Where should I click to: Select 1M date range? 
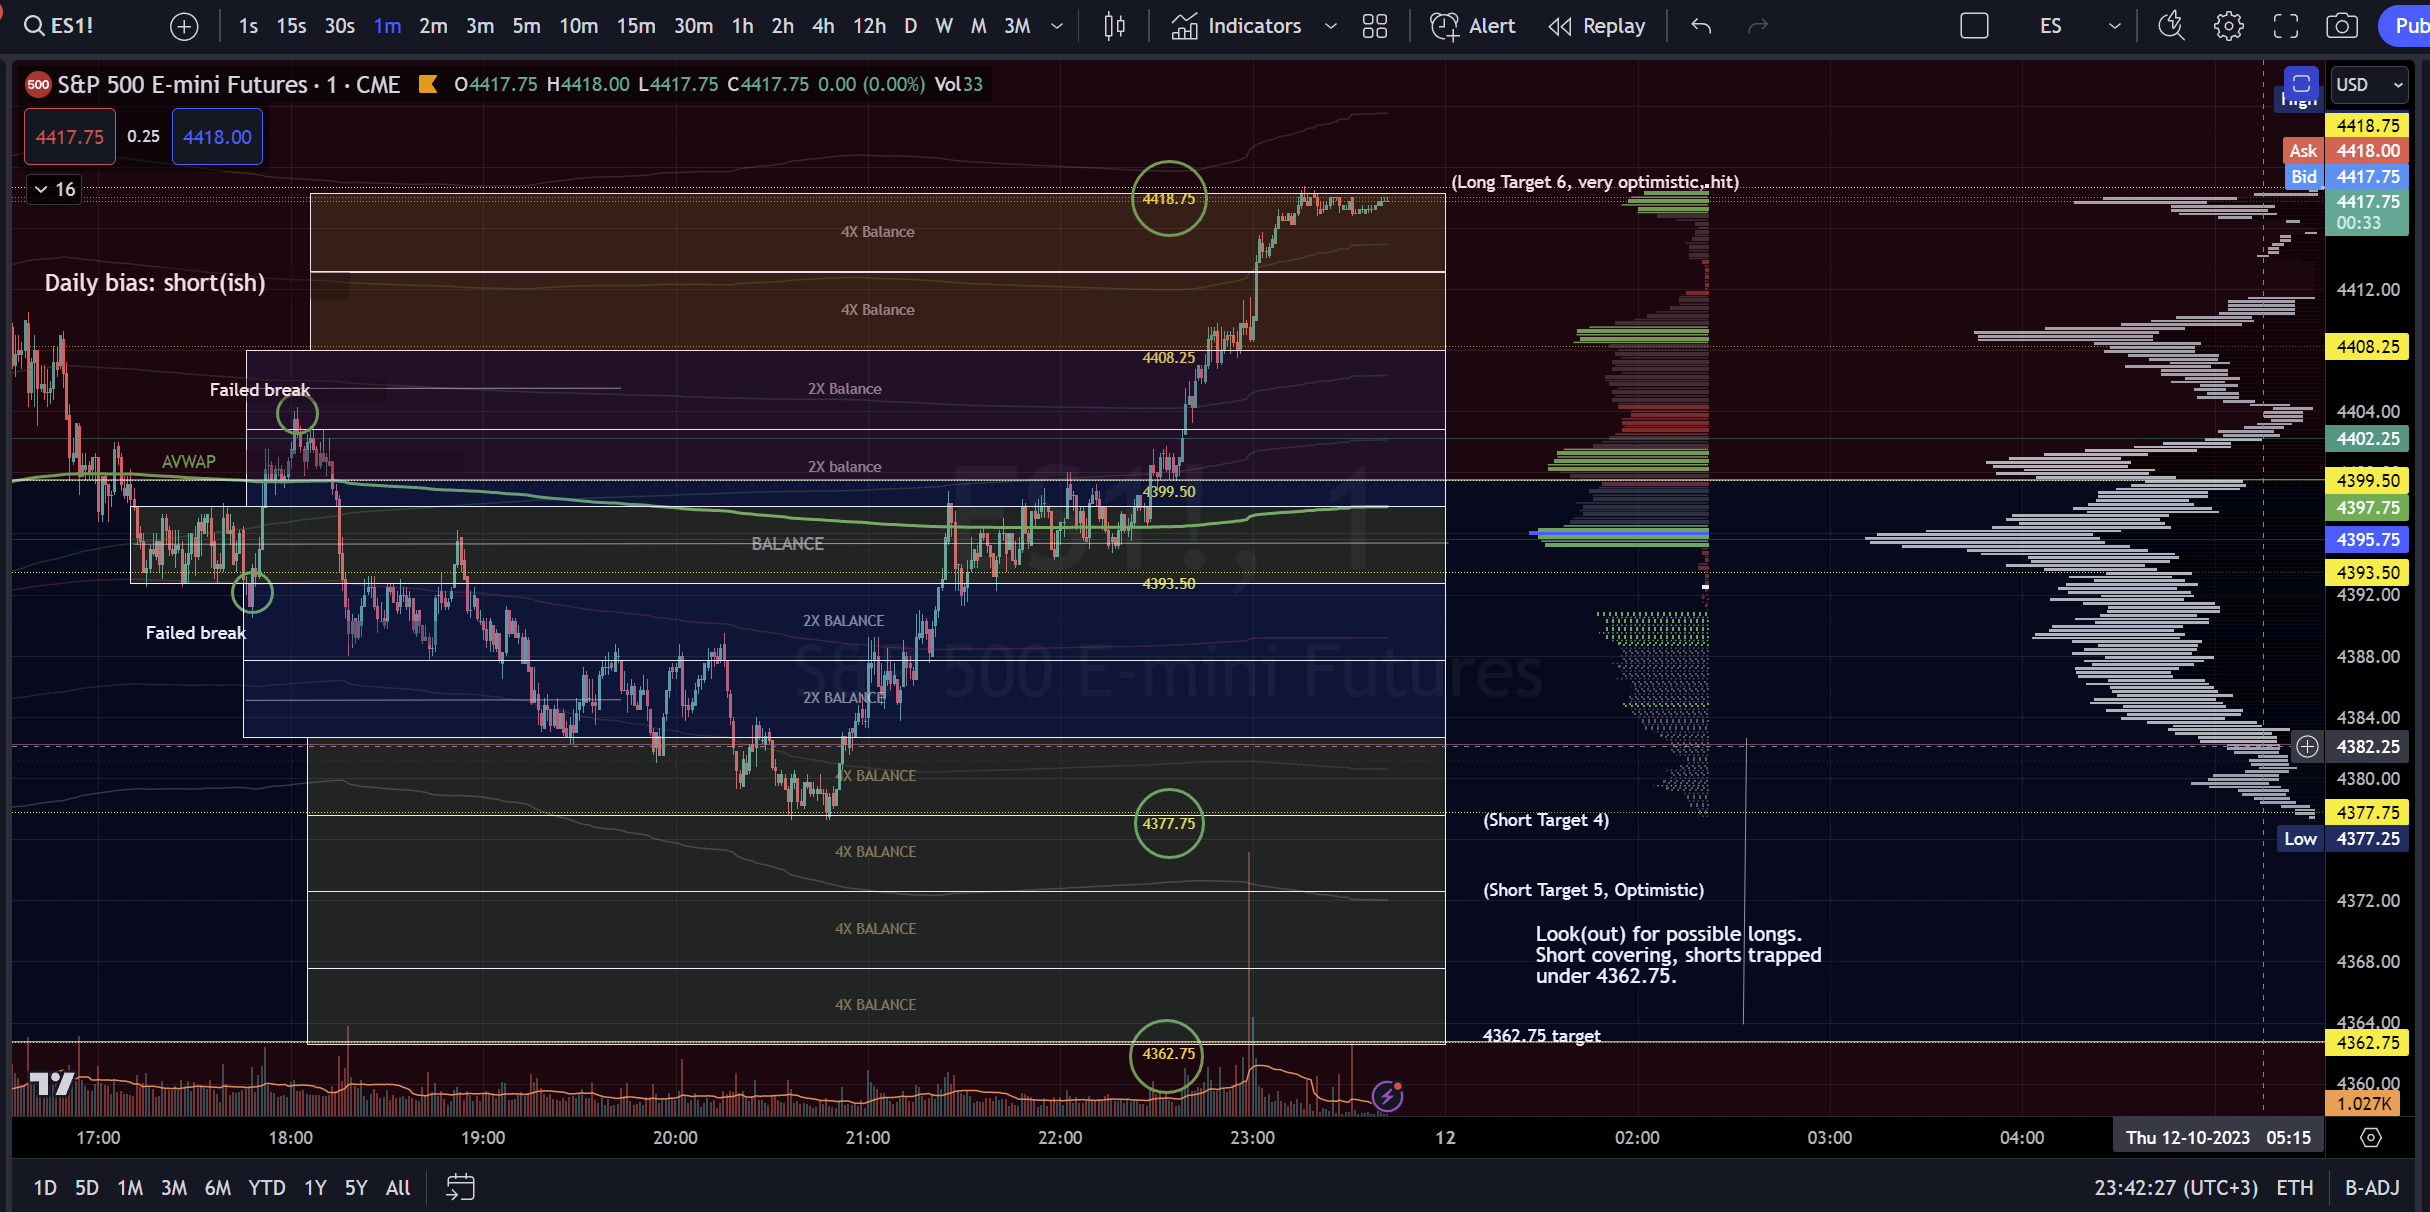[130, 1188]
